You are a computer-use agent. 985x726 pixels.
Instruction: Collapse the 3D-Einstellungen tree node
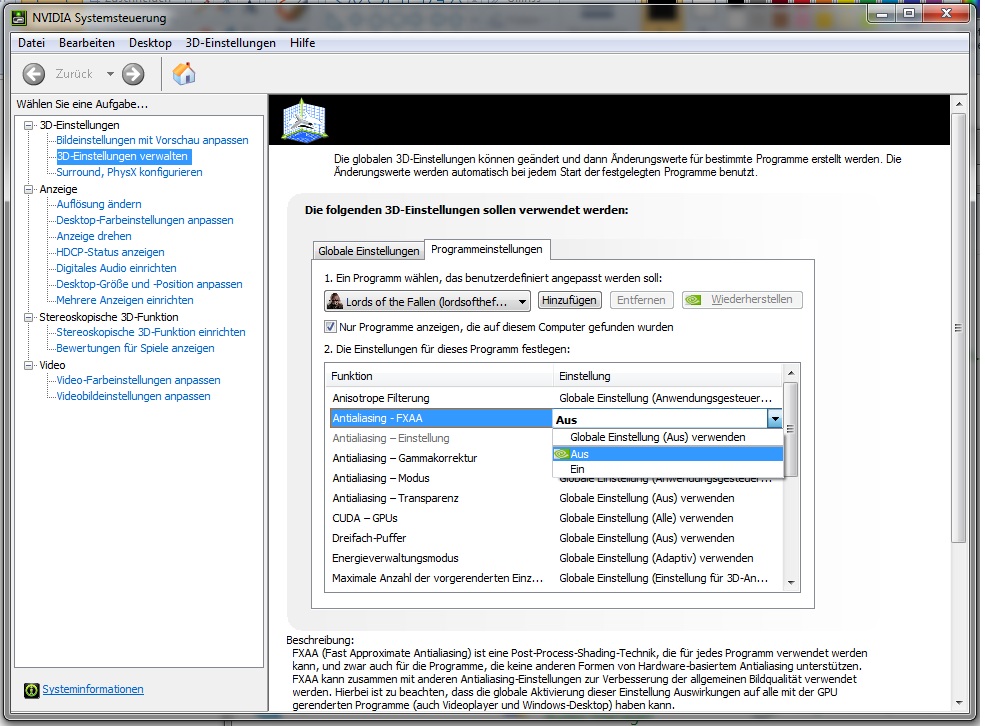coord(28,125)
